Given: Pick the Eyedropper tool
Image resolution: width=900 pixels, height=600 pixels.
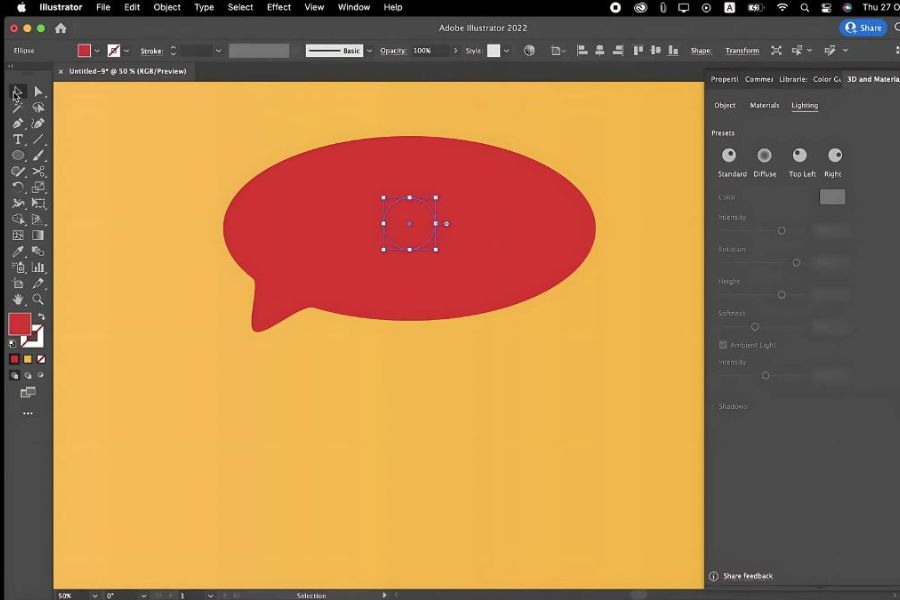Looking at the screenshot, I should click(18, 251).
